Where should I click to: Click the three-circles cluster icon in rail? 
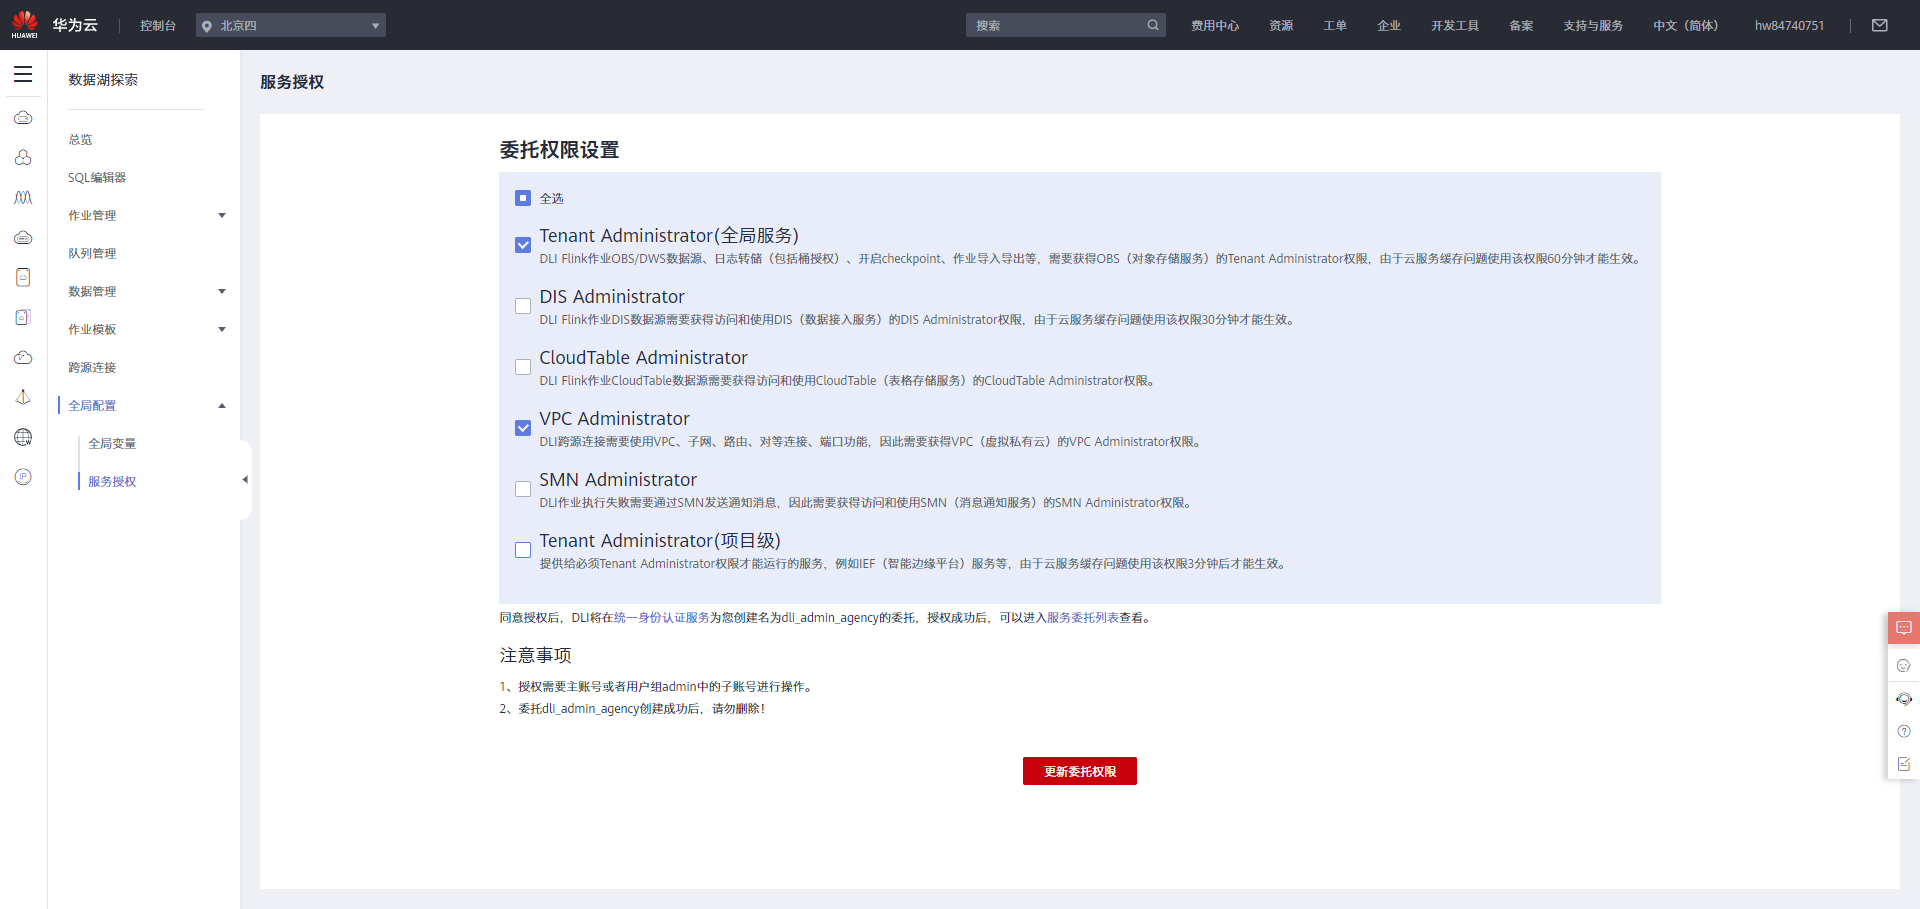tap(23, 158)
